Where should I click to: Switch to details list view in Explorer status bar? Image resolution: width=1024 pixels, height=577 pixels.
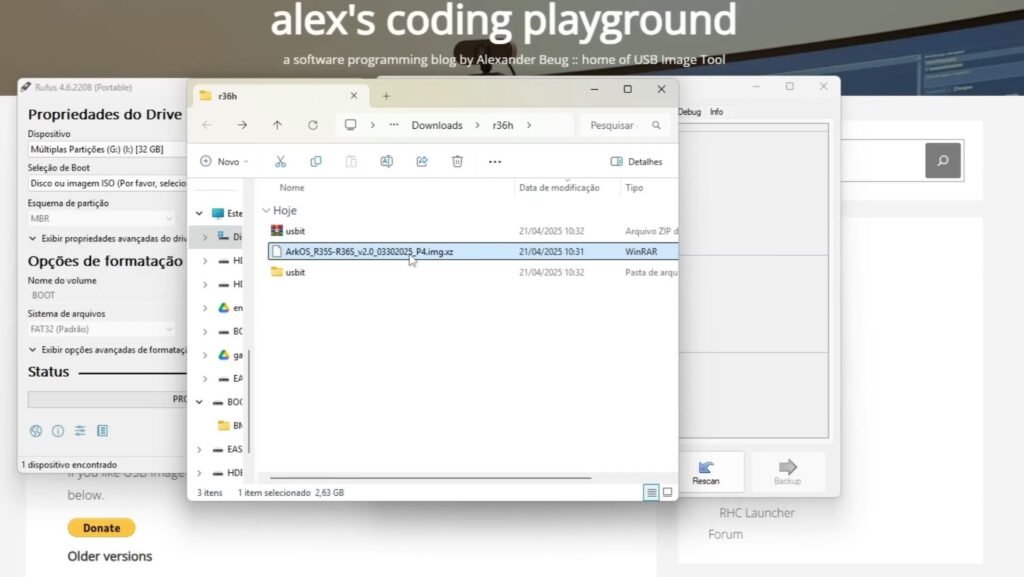[651, 493]
